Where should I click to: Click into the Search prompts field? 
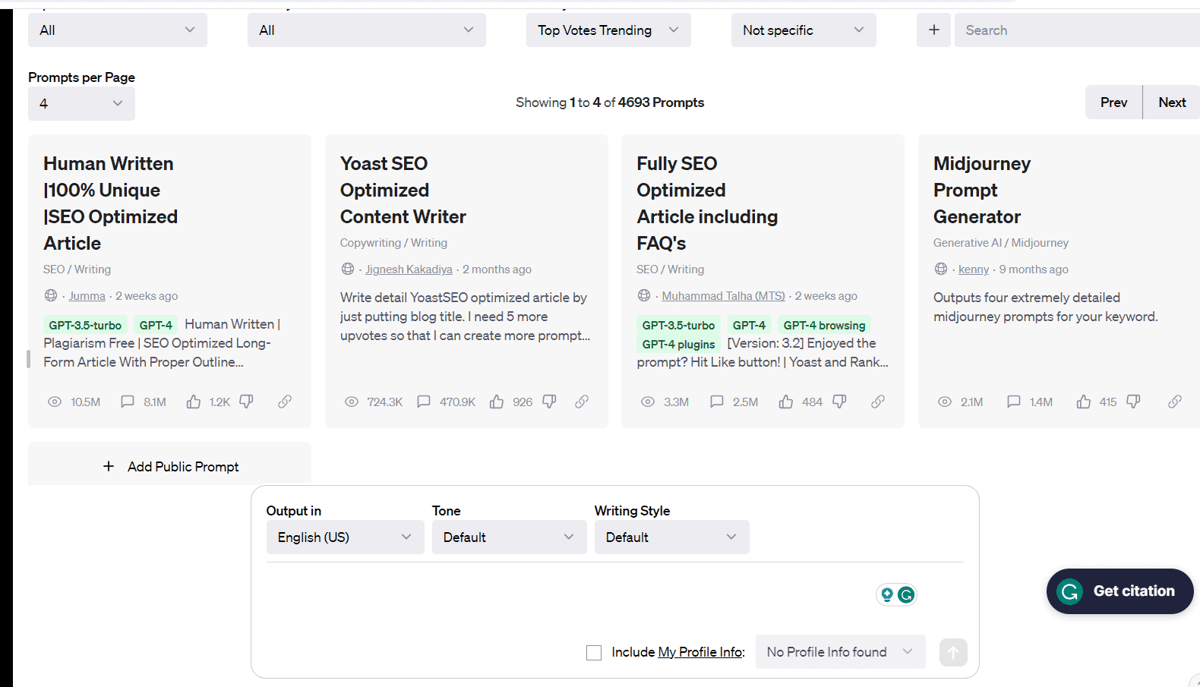tap(1077, 30)
